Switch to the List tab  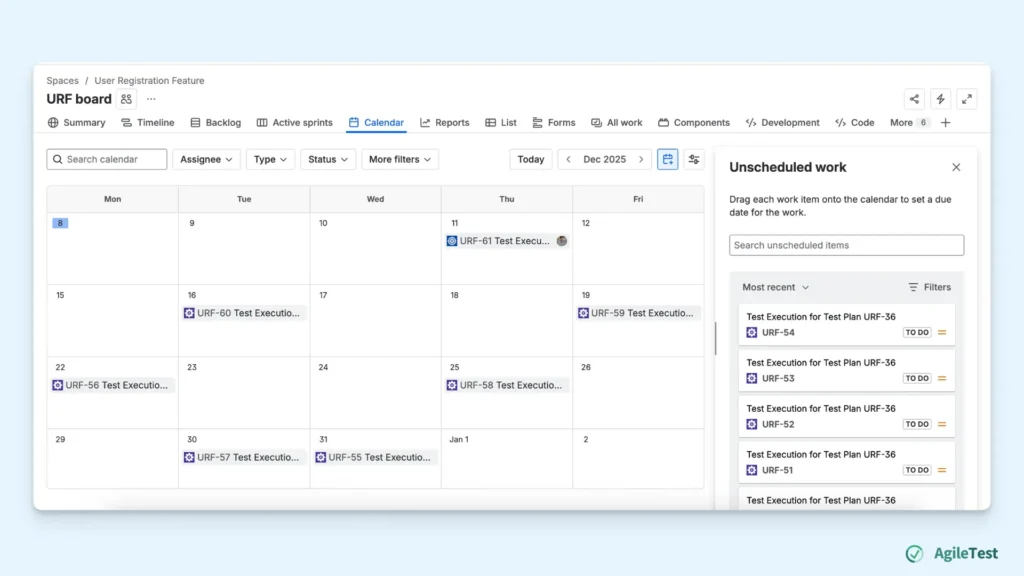pos(501,123)
